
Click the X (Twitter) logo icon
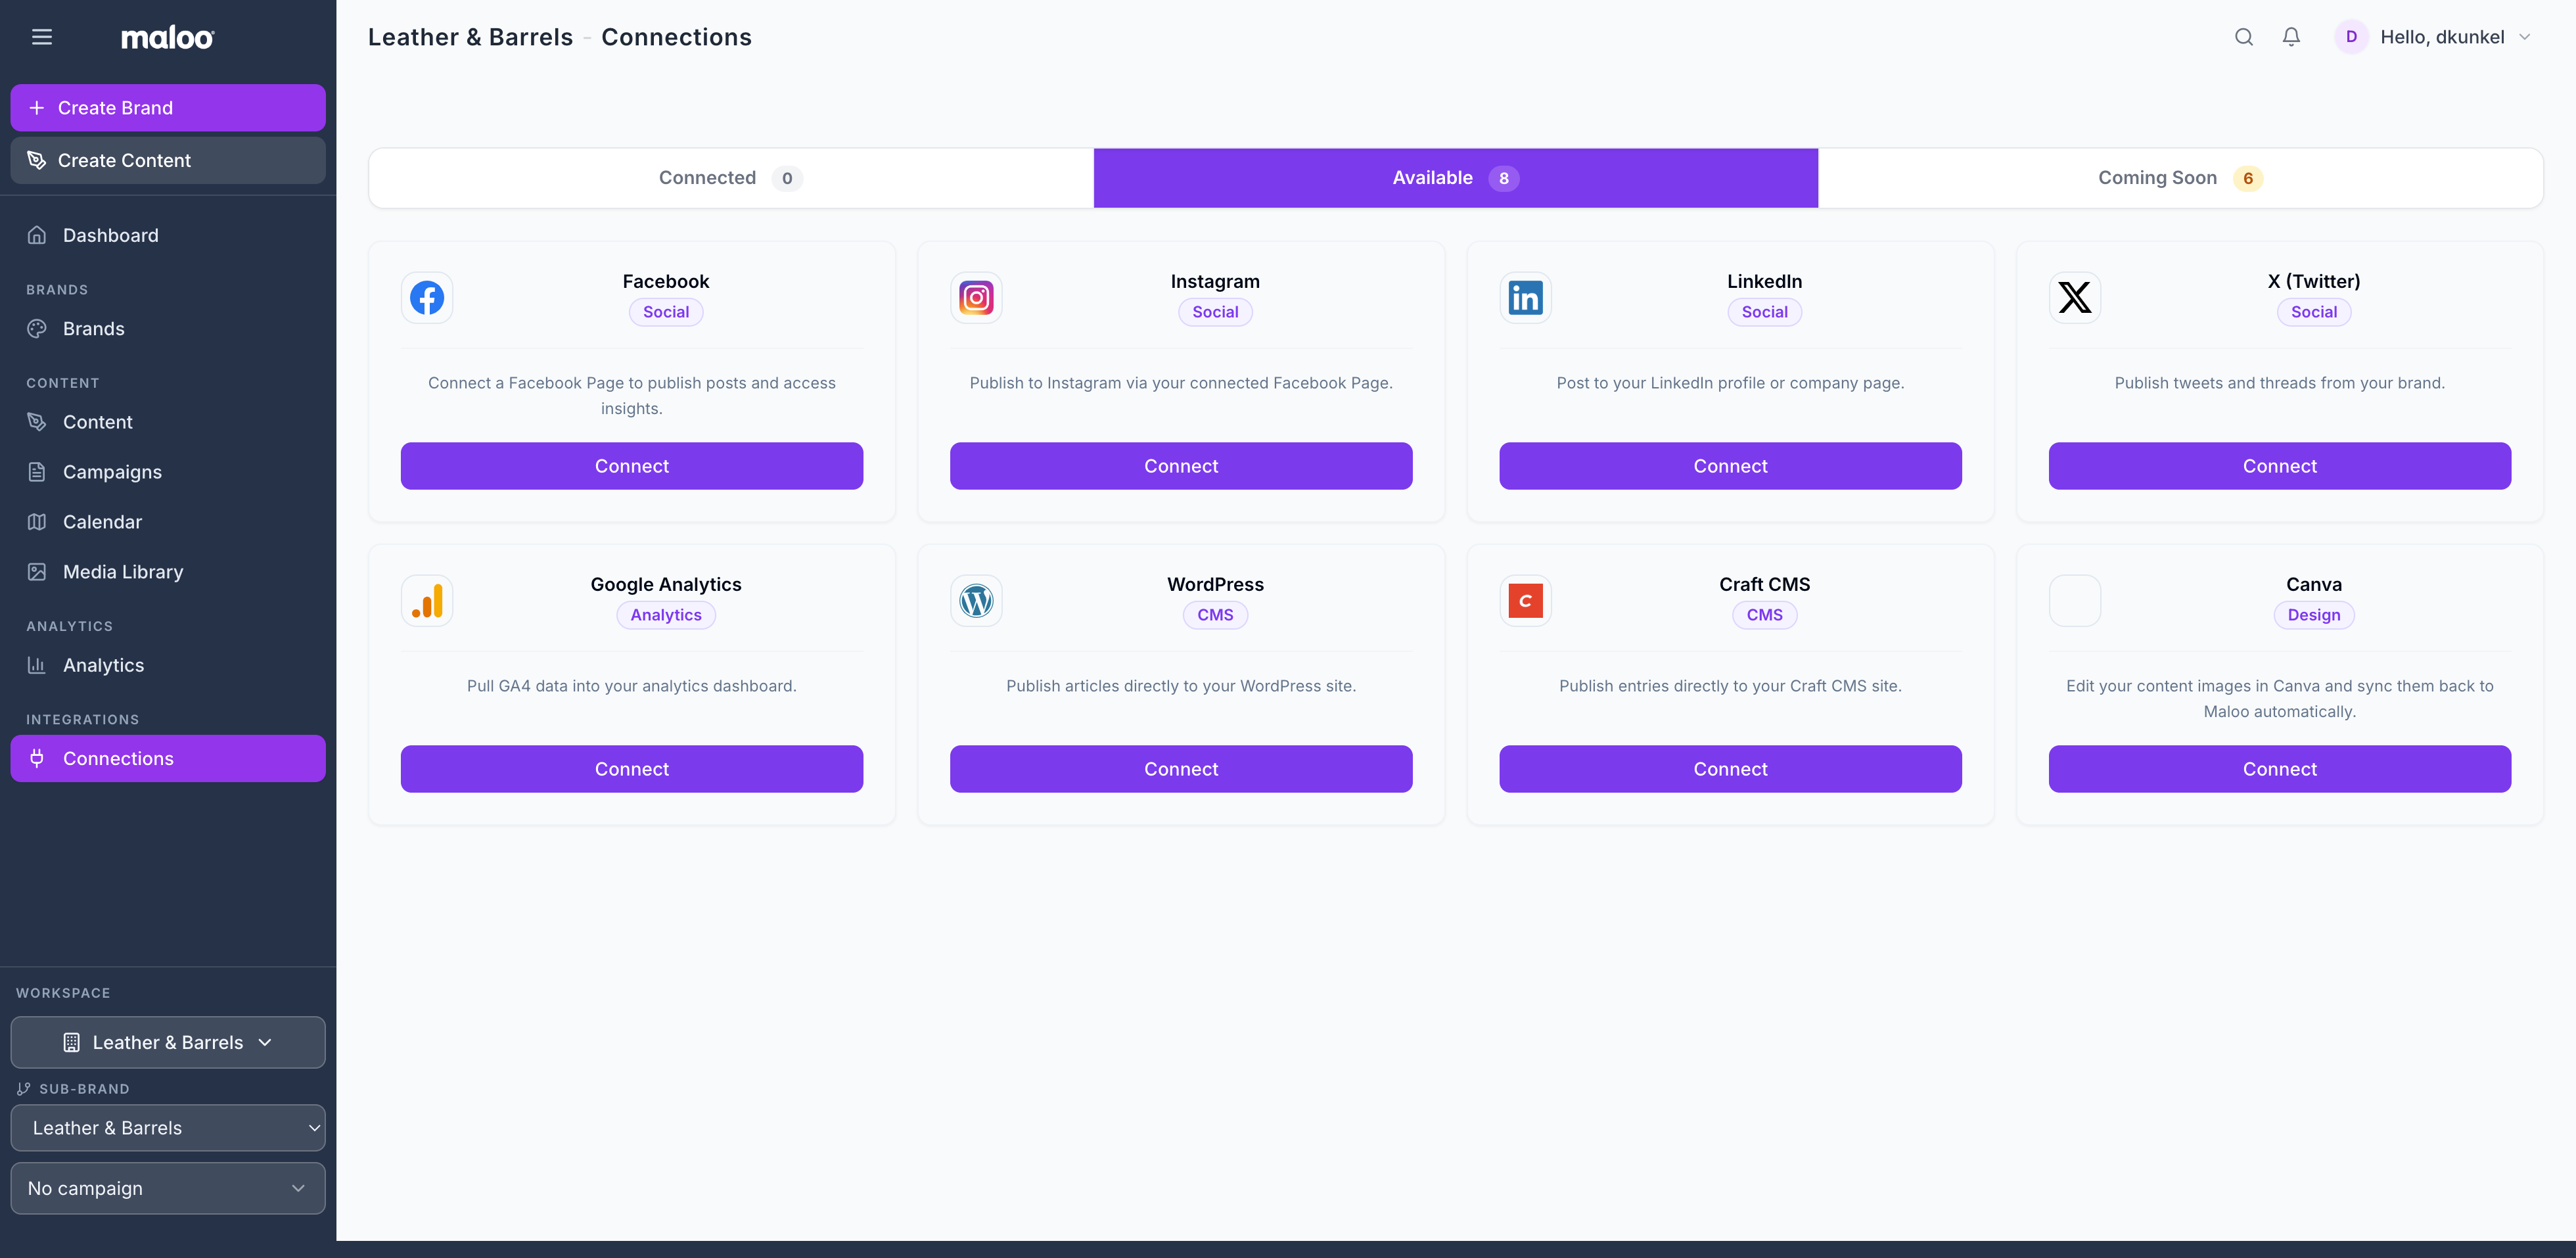click(x=2075, y=298)
